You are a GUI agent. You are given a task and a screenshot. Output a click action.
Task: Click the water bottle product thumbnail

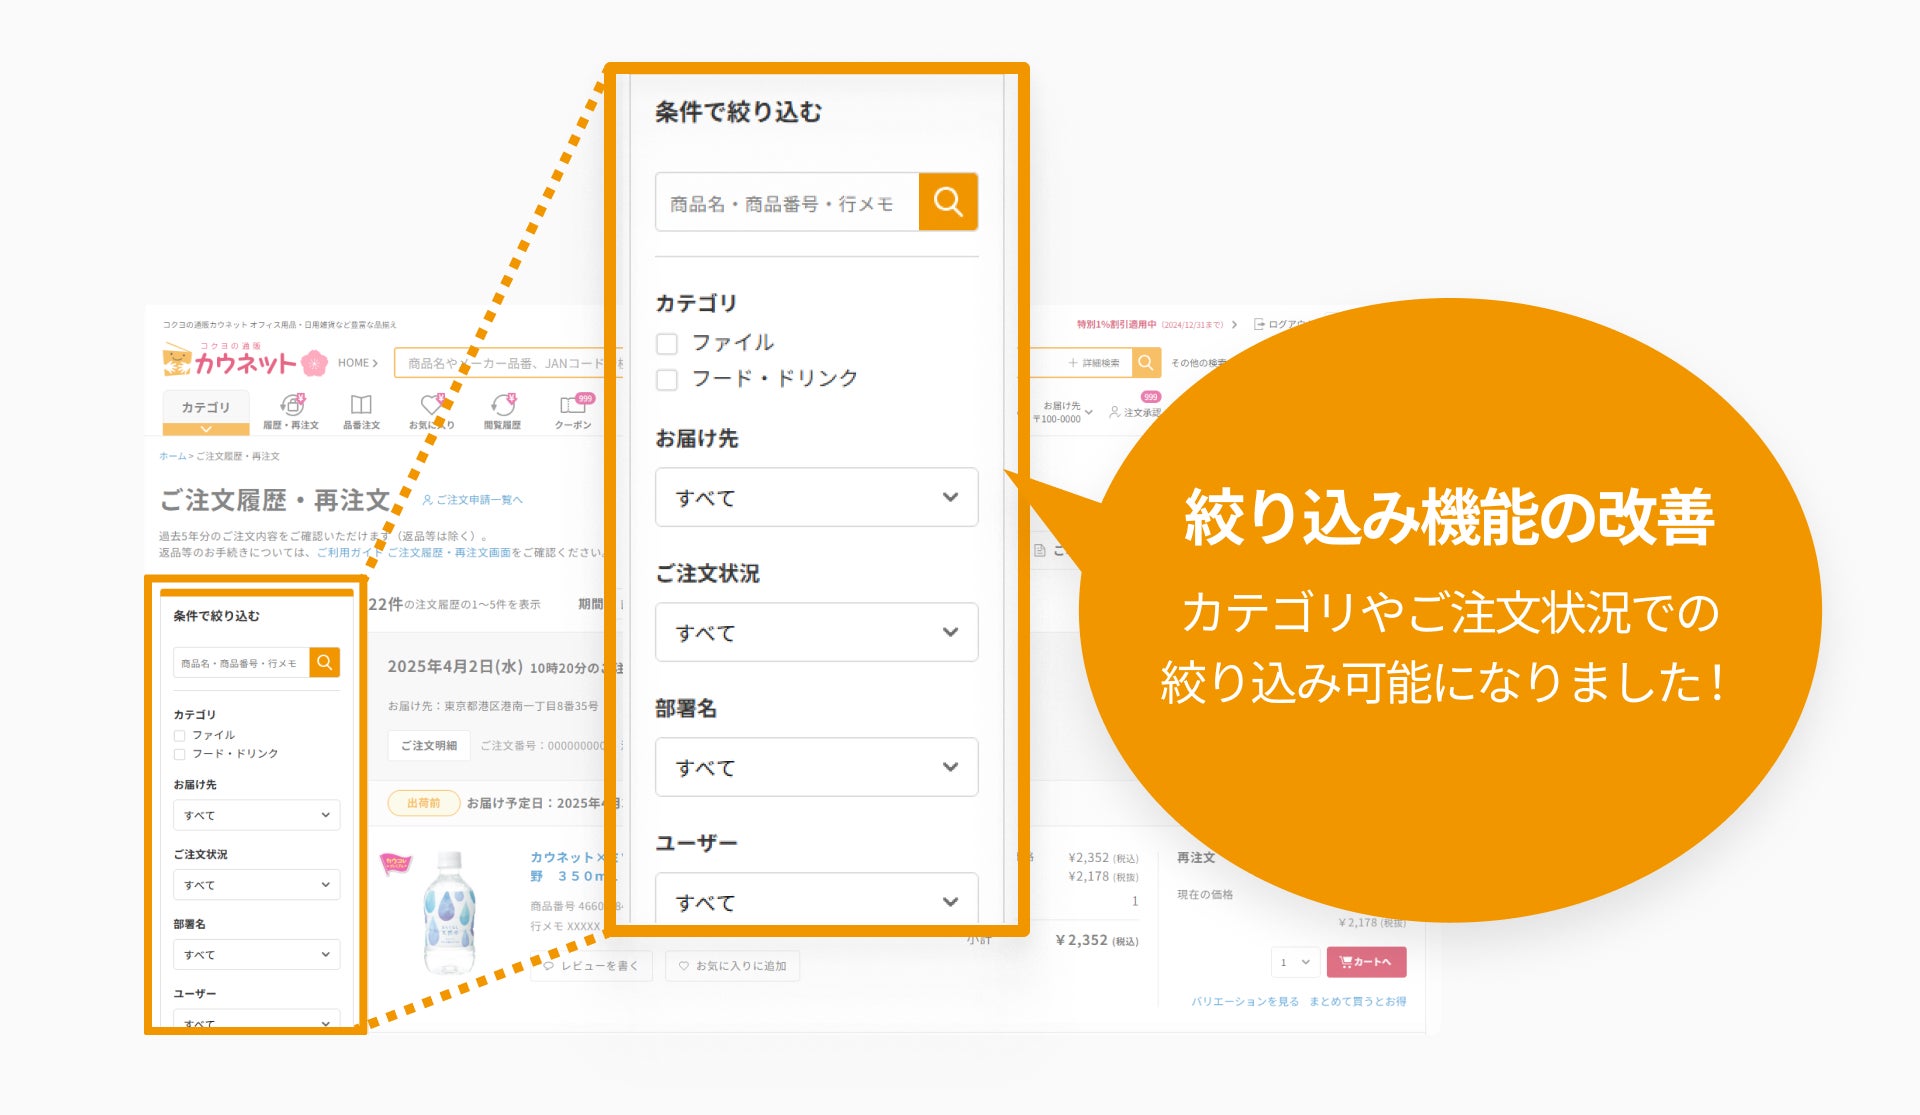[449, 911]
